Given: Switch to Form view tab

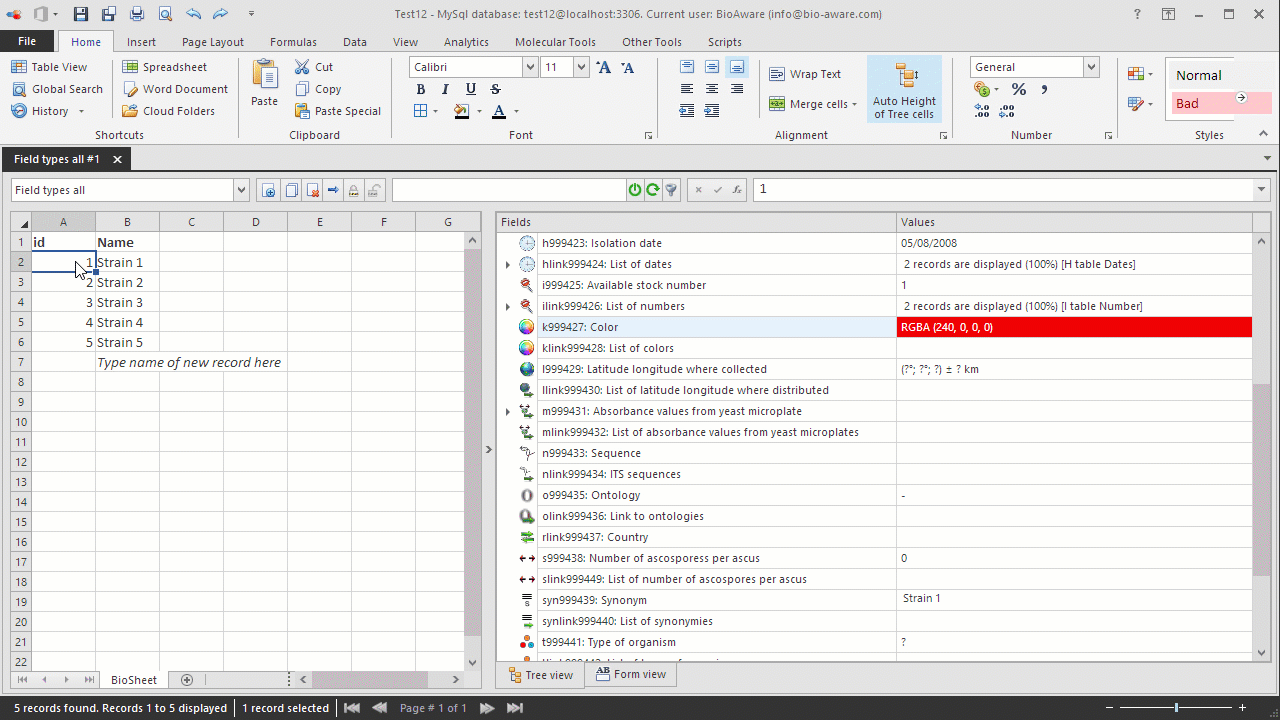Looking at the screenshot, I should (631, 675).
